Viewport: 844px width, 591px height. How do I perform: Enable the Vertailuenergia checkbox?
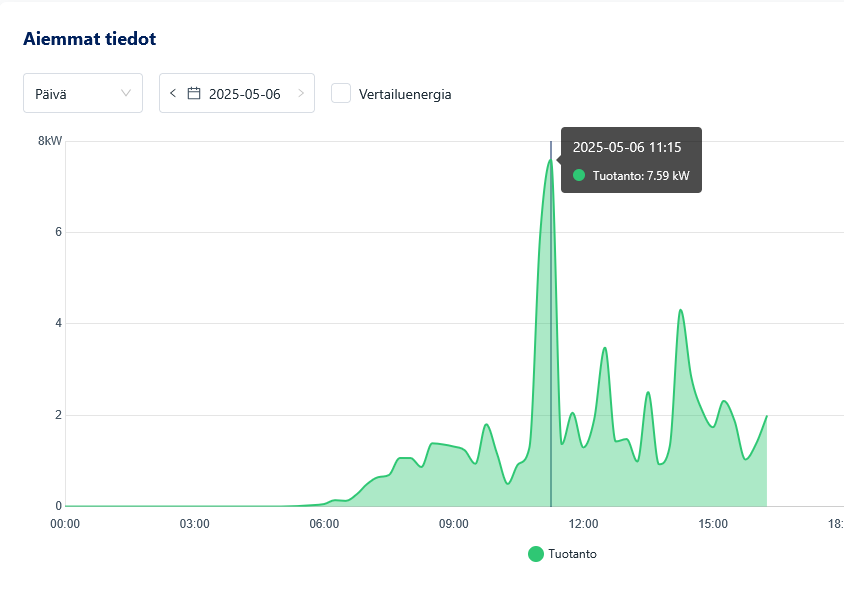pos(341,93)
